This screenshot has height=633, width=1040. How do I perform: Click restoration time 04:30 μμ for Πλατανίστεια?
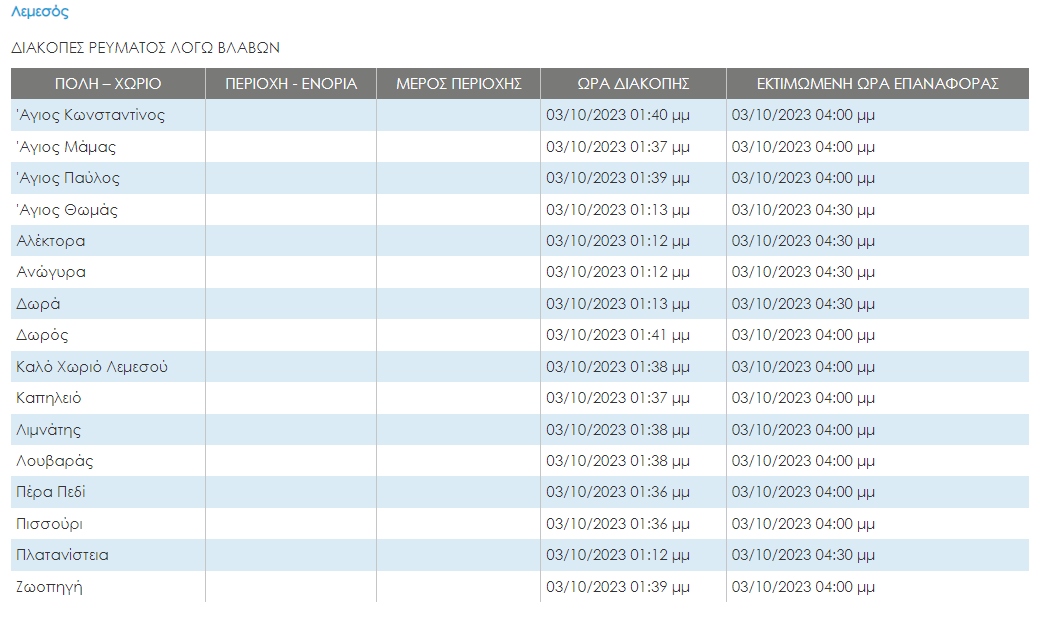[x=803, y=555]
